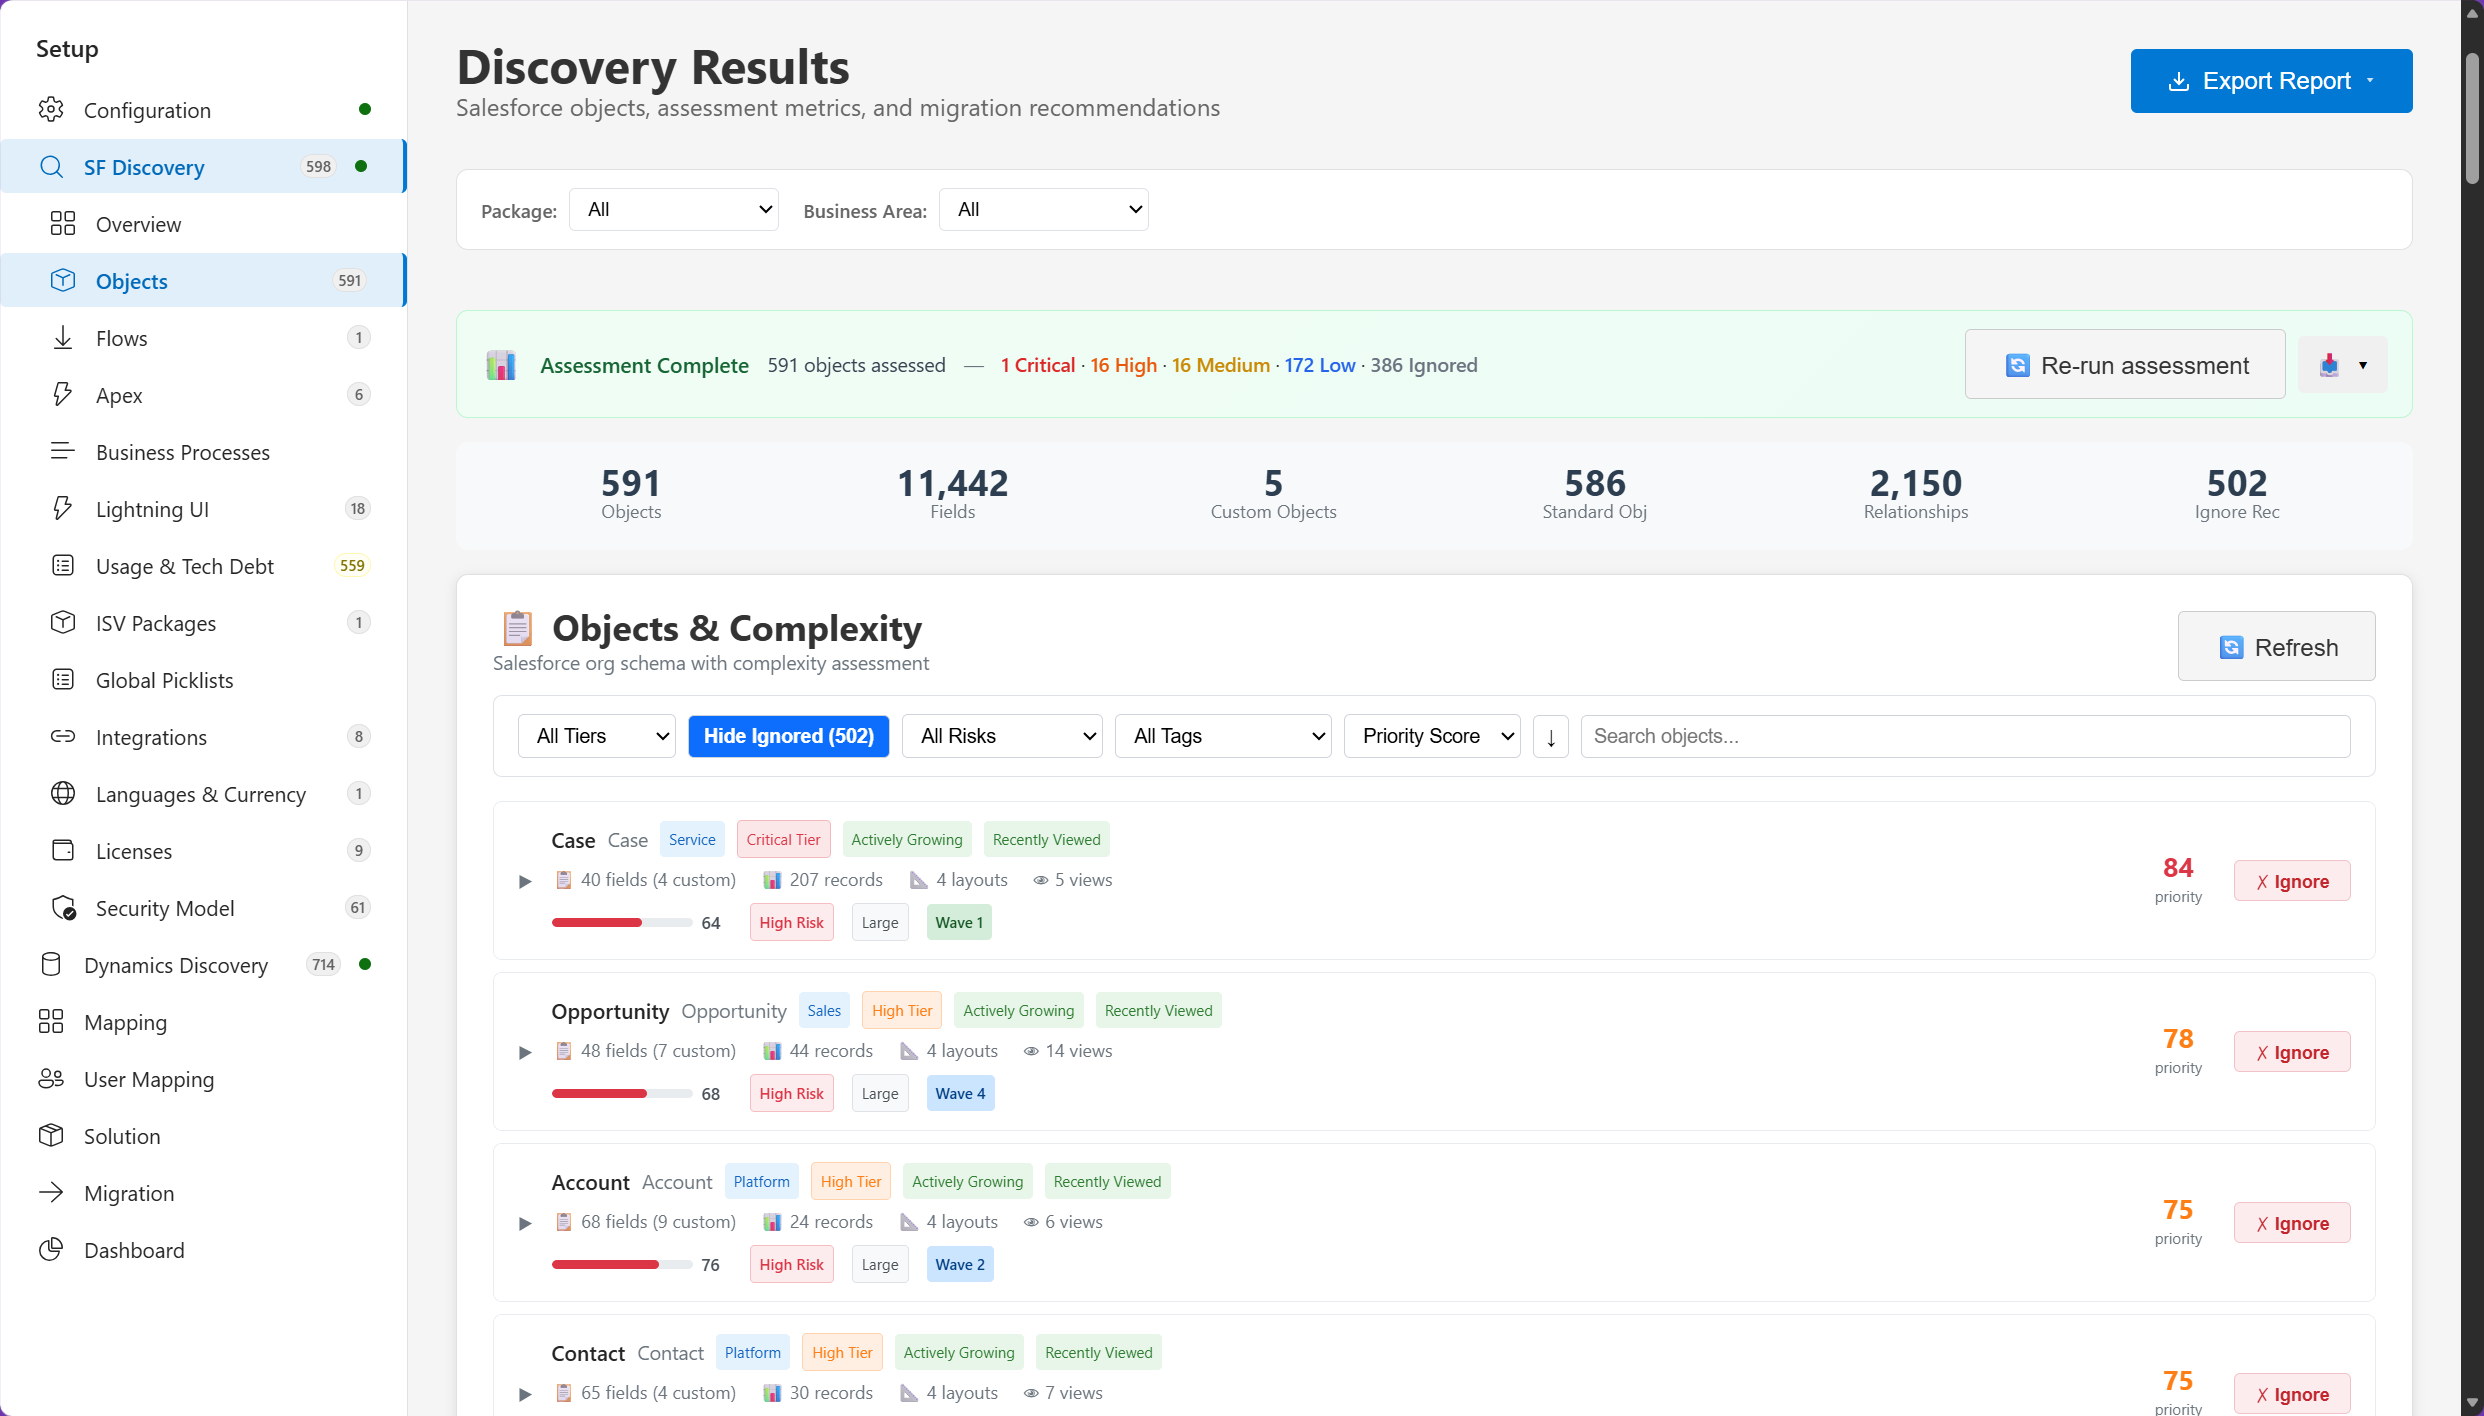Open the Priority Score sort dropdown
This screenshot has height=1416, width=2484.
(x=1432, y=736)
